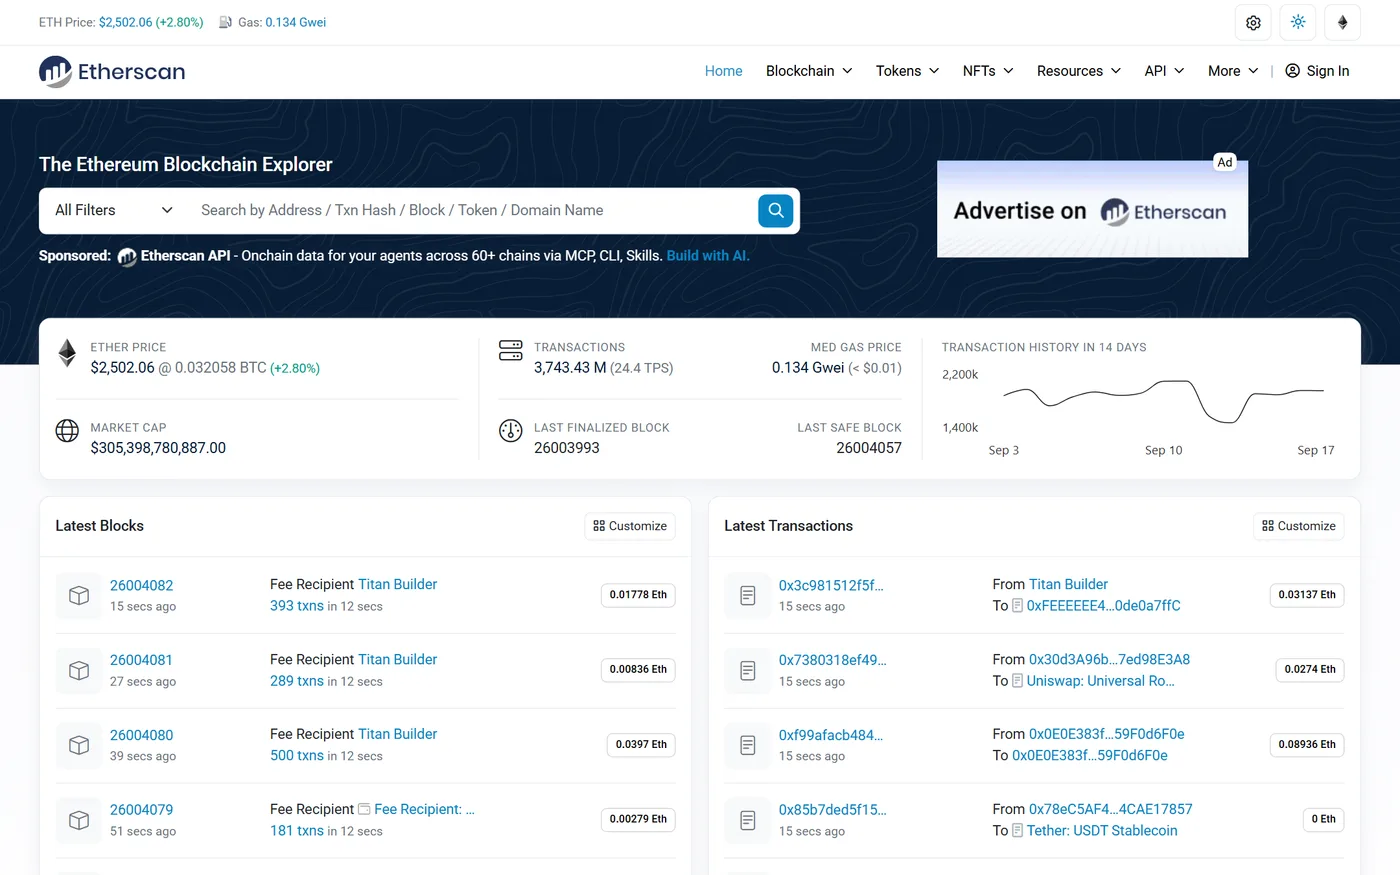Click the Ether Price diamond icon
1400x875 pixels.
67,353
